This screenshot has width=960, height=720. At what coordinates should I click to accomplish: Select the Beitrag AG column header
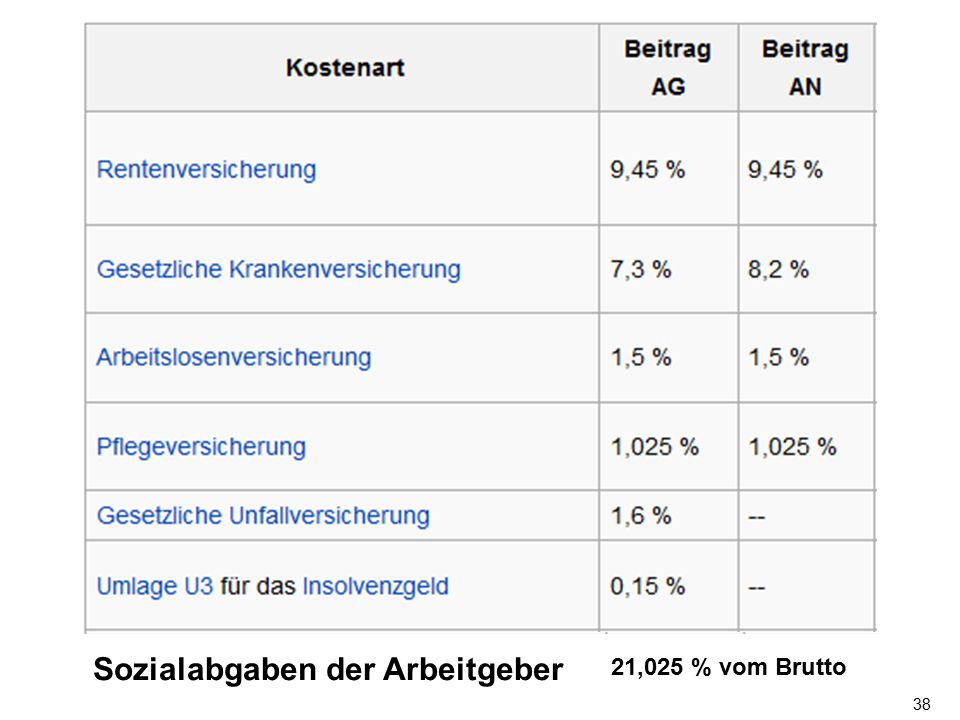[x=668, y=67]
